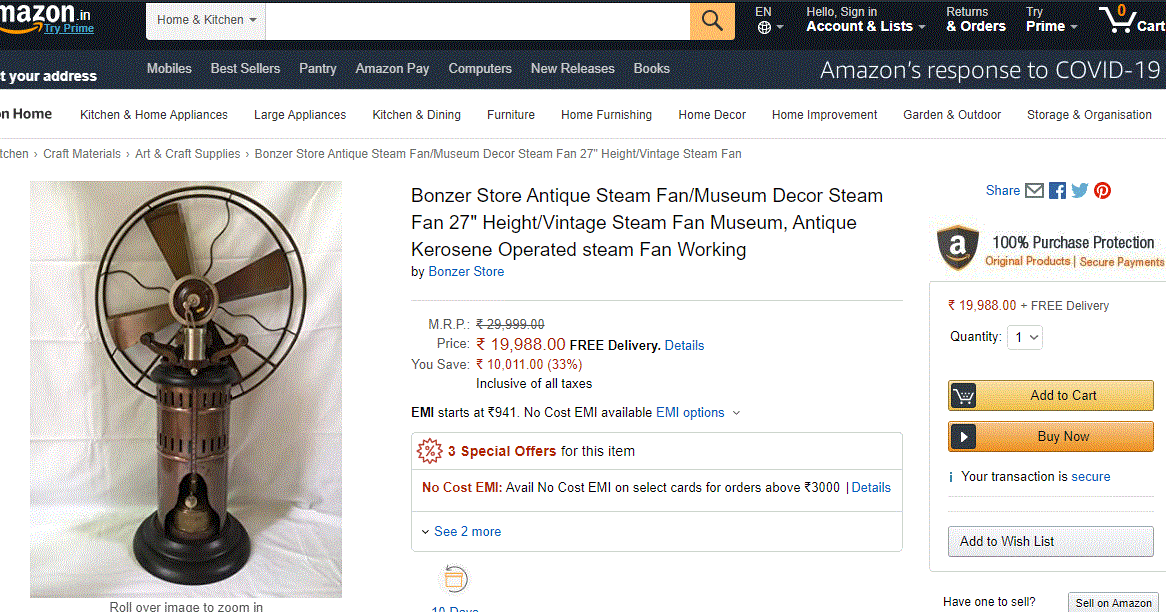Expand the EMI options chevron
The width and height of the screenshot is (1166, 612).
click(737, 412)
